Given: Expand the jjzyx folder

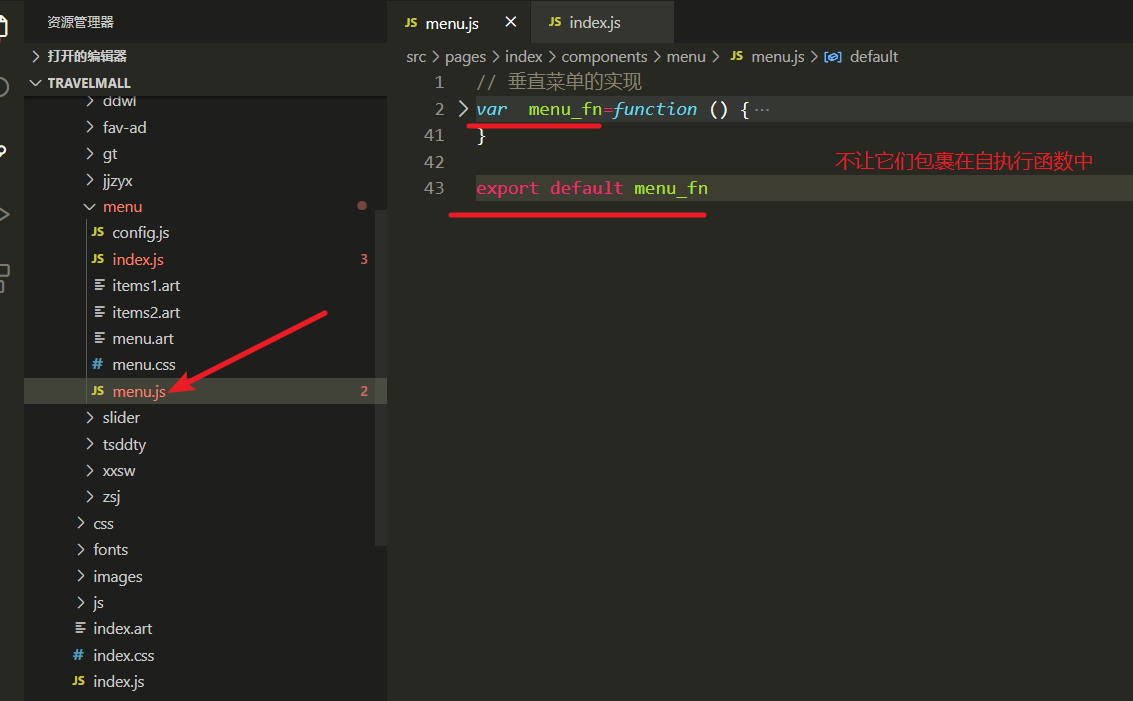Looking at the screenshot, I should [x=90, y=180].
